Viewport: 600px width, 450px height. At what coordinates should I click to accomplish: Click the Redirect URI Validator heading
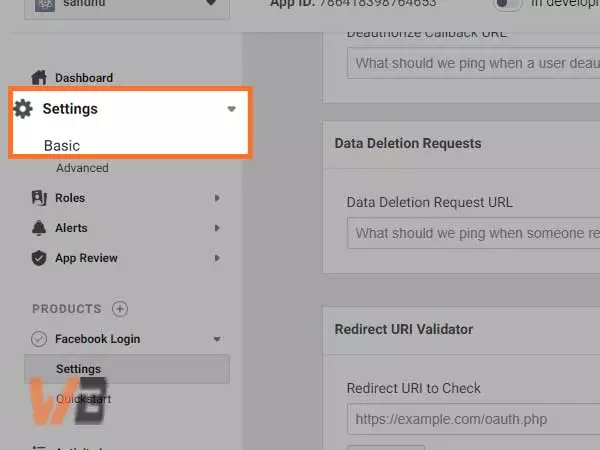tap(404, 329)
